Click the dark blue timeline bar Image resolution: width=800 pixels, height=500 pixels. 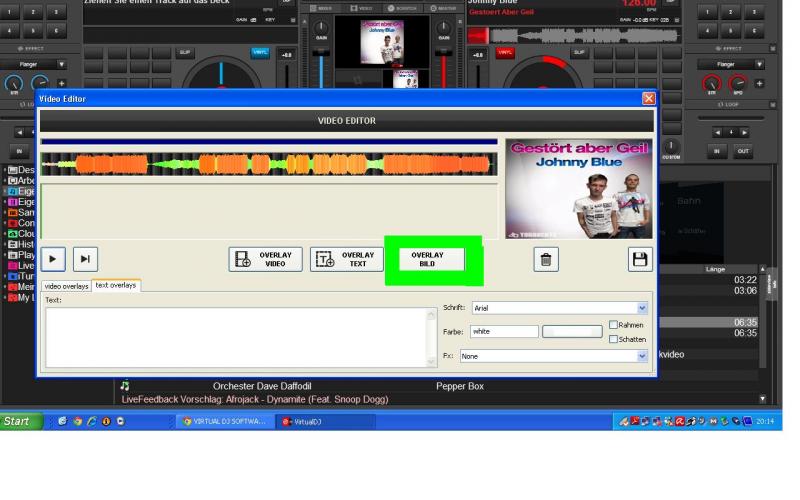click(x=269, y=142)
